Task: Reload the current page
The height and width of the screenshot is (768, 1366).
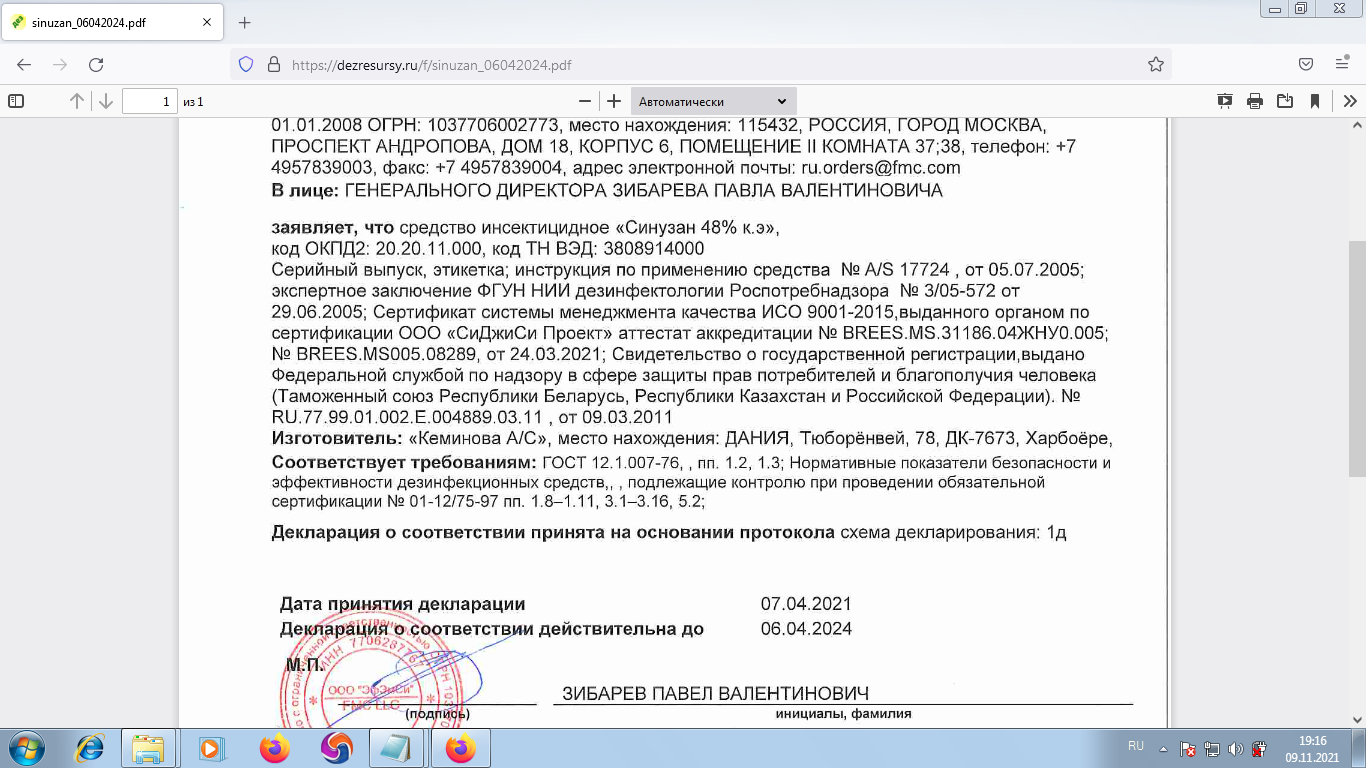Action: (x=96, y=64)
